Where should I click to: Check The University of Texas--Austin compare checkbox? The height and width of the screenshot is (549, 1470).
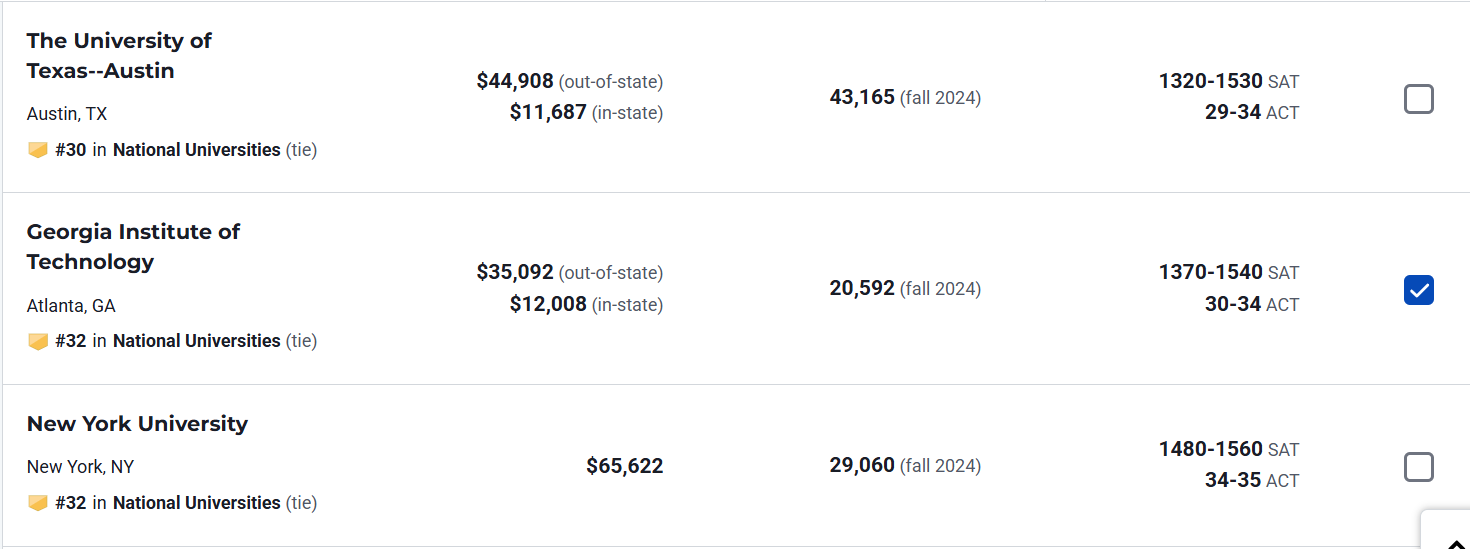coord(1418,99)
